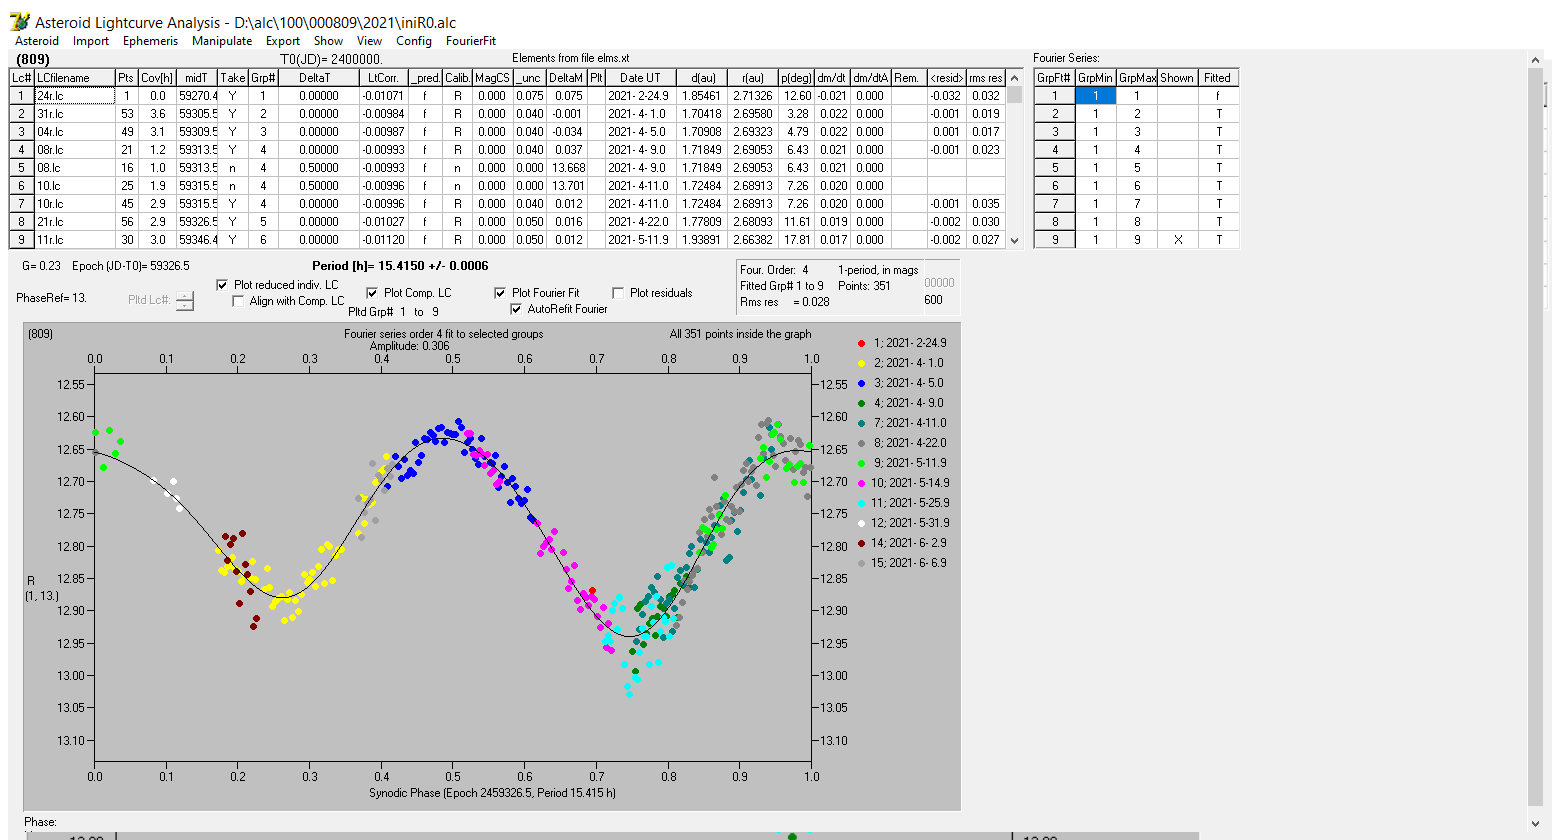Select filename cell 08.lc
The height and width of the screenshot is (840, 1552).
pyautogui.click(x=74, y=168)
